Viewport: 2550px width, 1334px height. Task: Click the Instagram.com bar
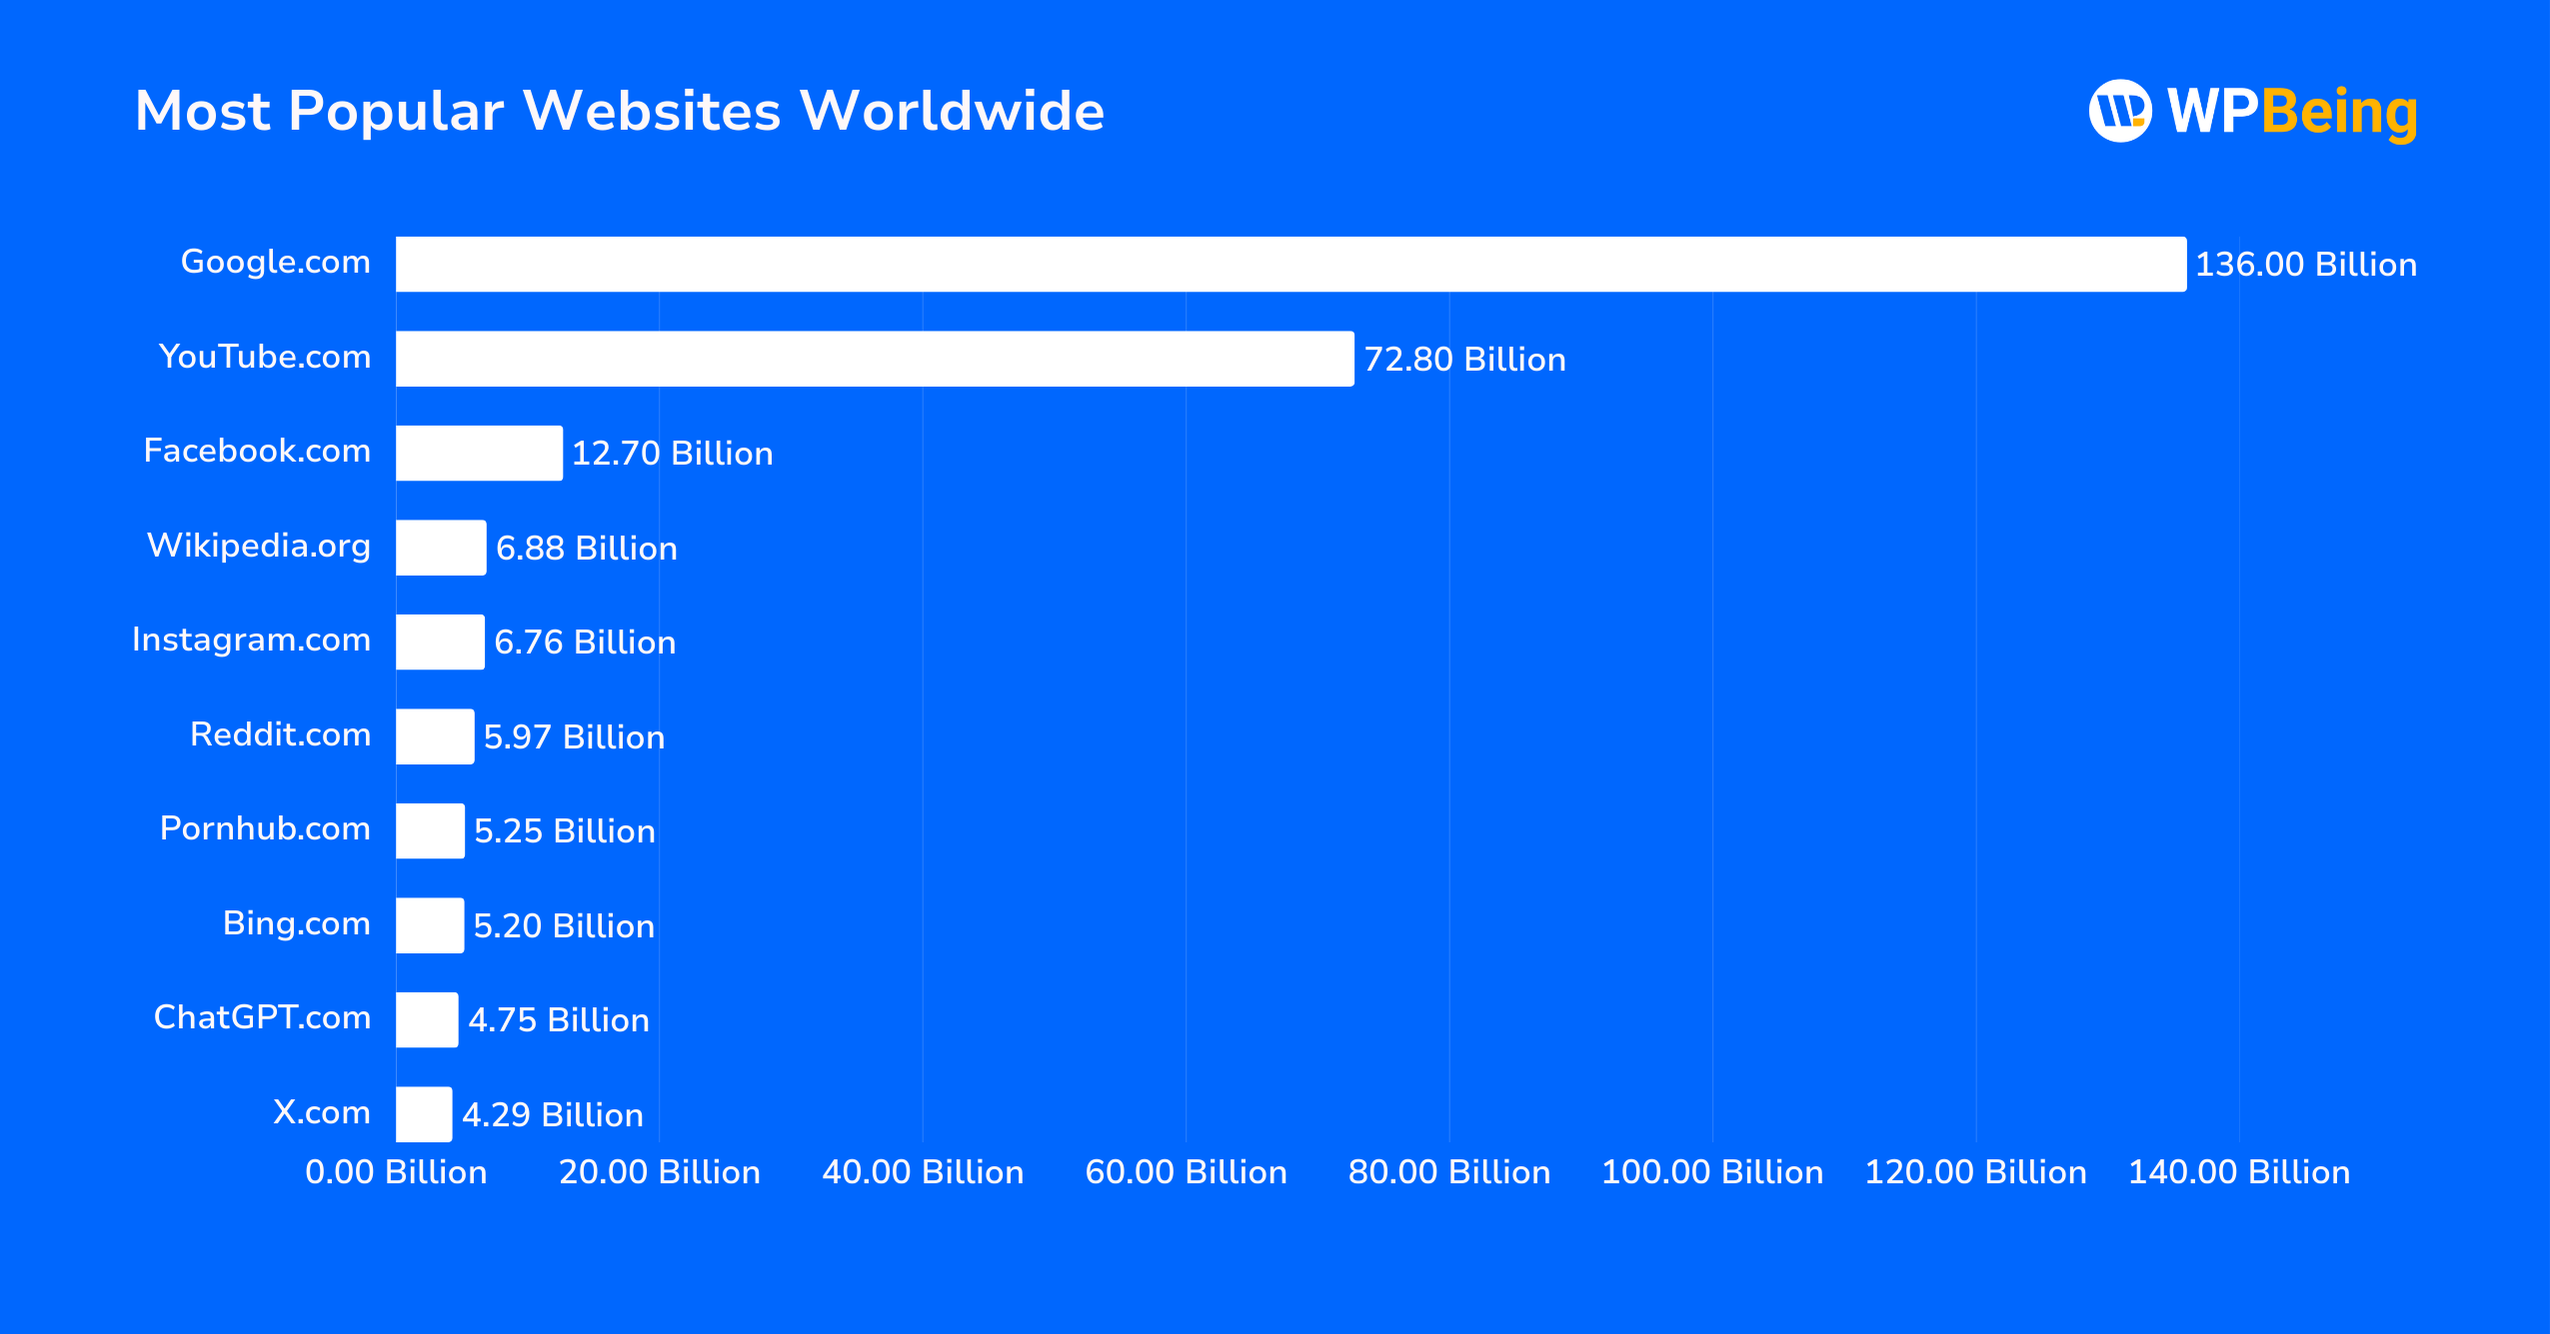click(x=440, y=642)
